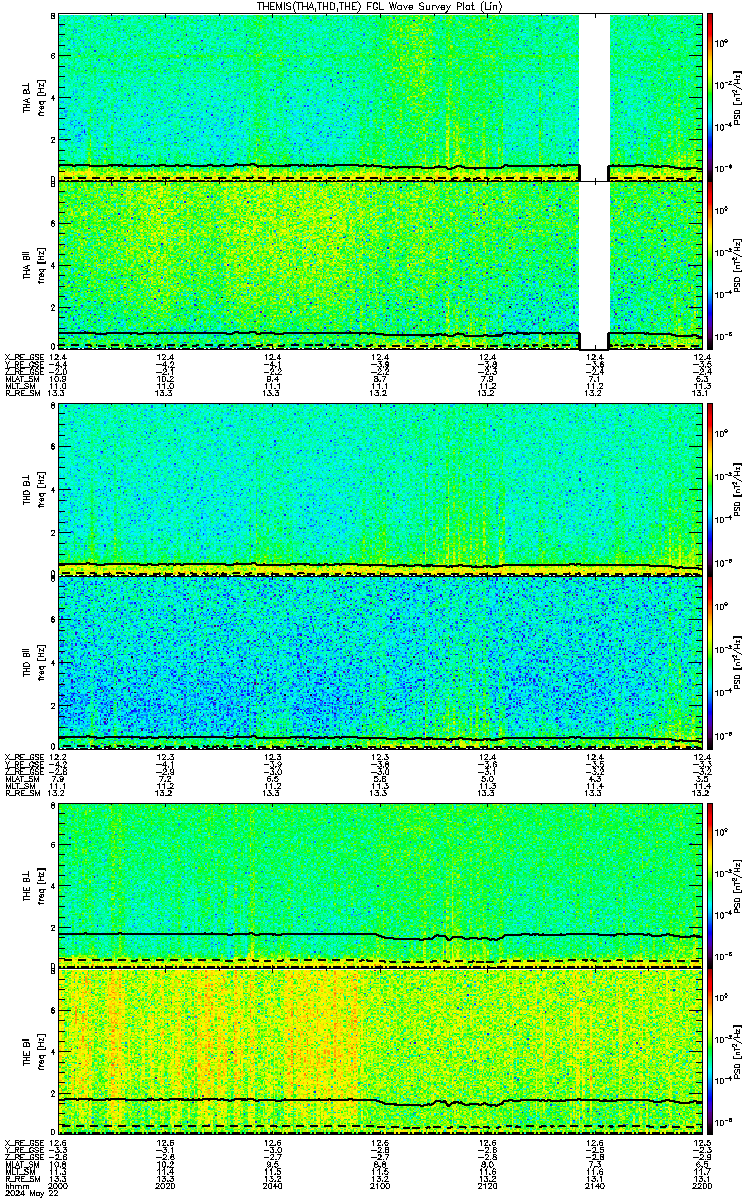Click the X_RE_GSE row label under THA panels
Screen dimensions: 750x1200
click(22, 357)
